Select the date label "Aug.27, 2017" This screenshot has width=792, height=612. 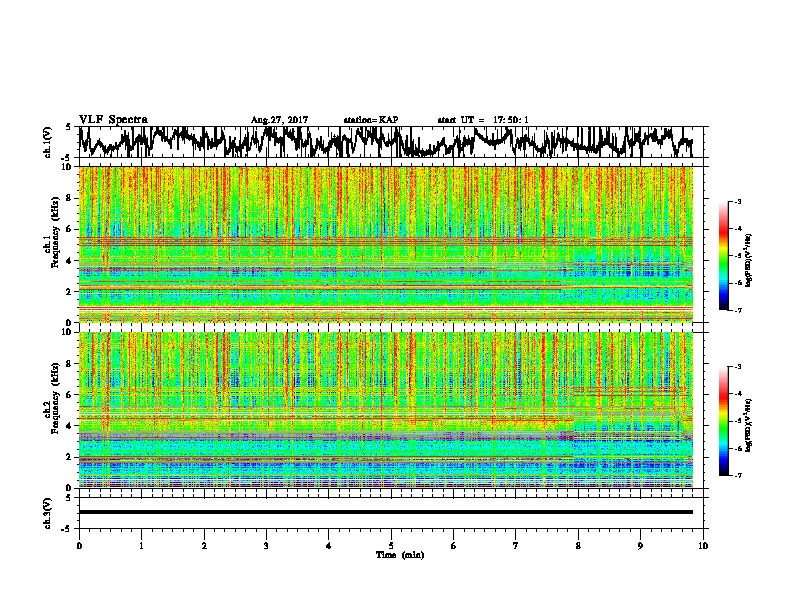279,120
